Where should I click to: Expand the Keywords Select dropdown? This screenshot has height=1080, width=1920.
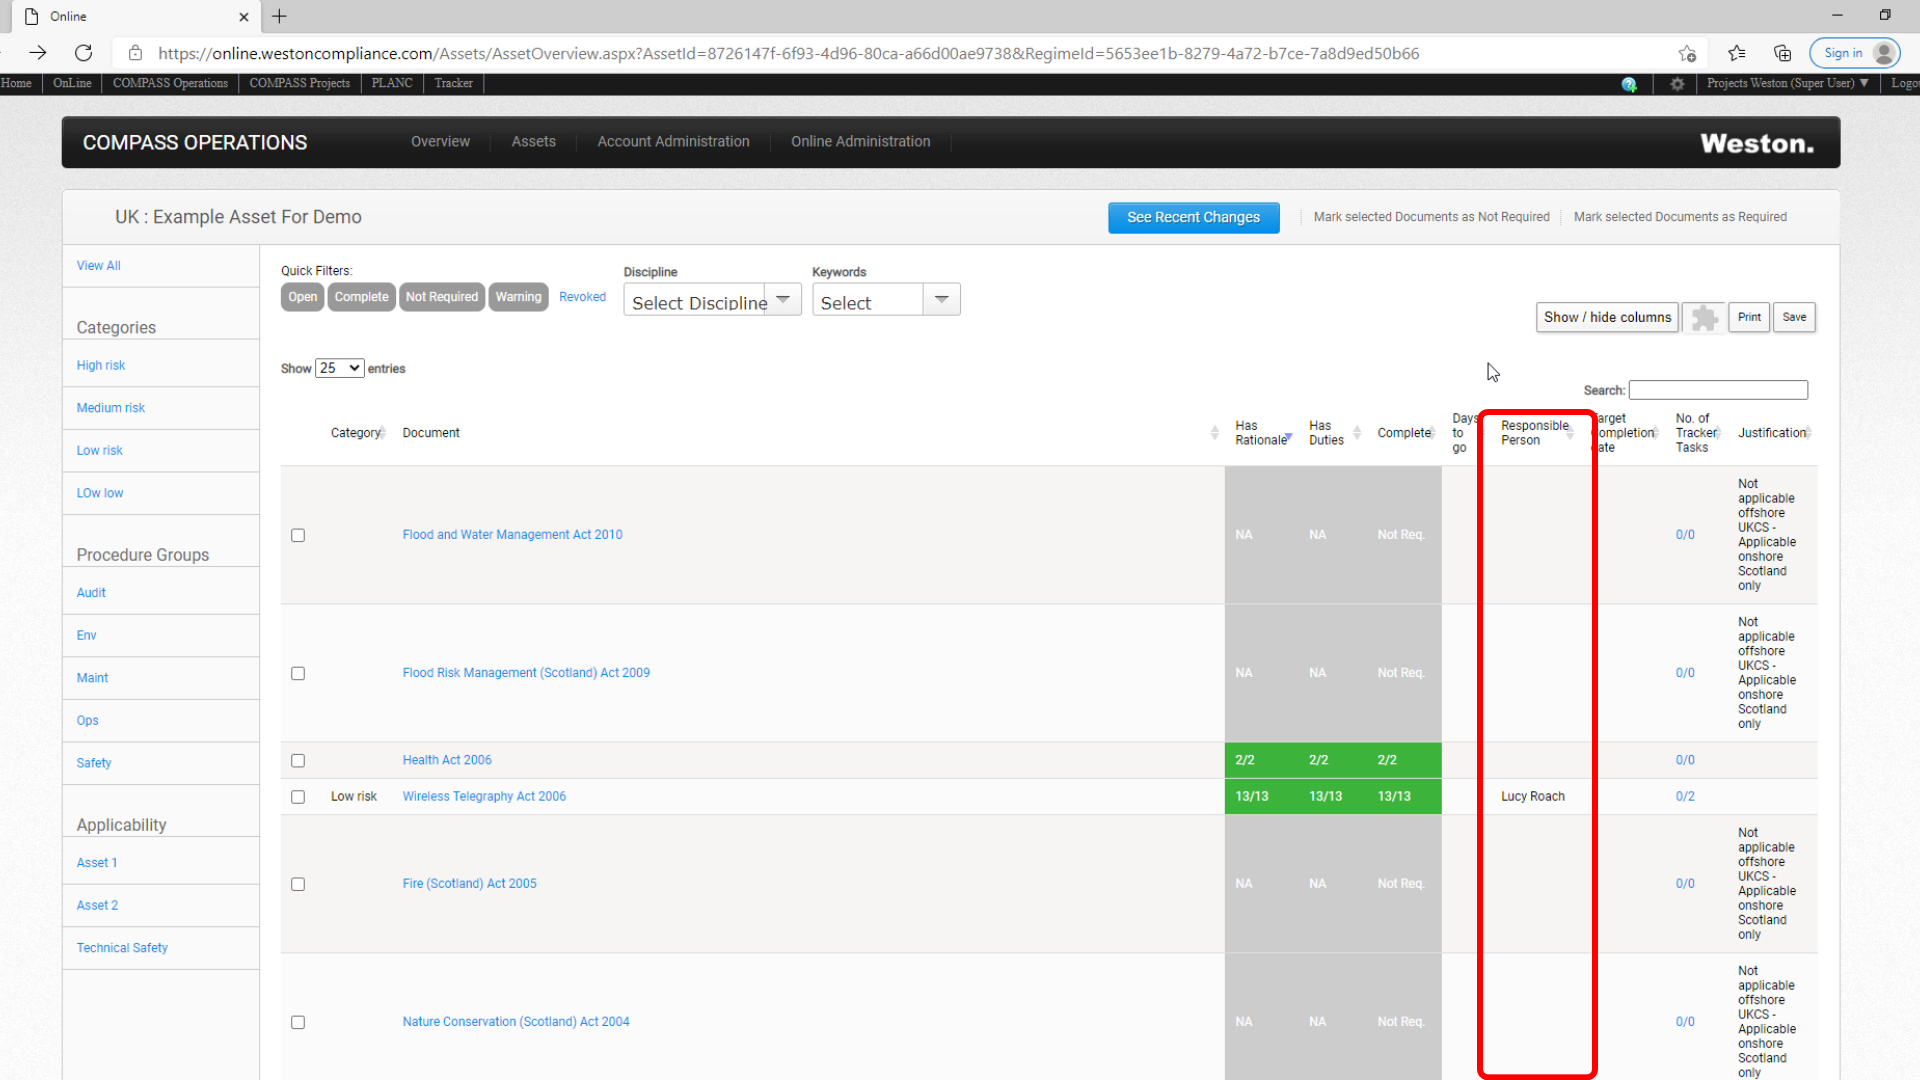pyautogui.click(x=886, y=300)
